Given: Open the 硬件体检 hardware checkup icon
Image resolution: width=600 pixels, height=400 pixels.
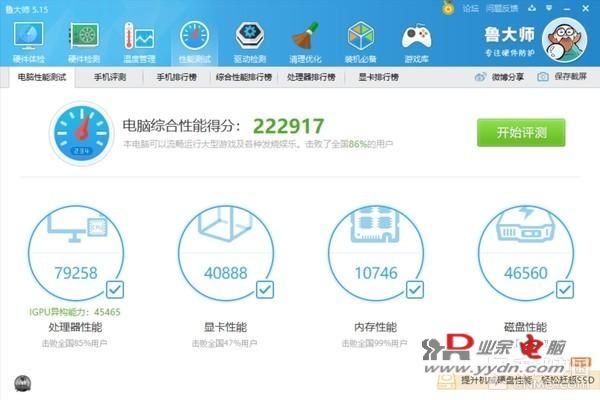Looking at the screenshot, I should [x=29, y=42].
